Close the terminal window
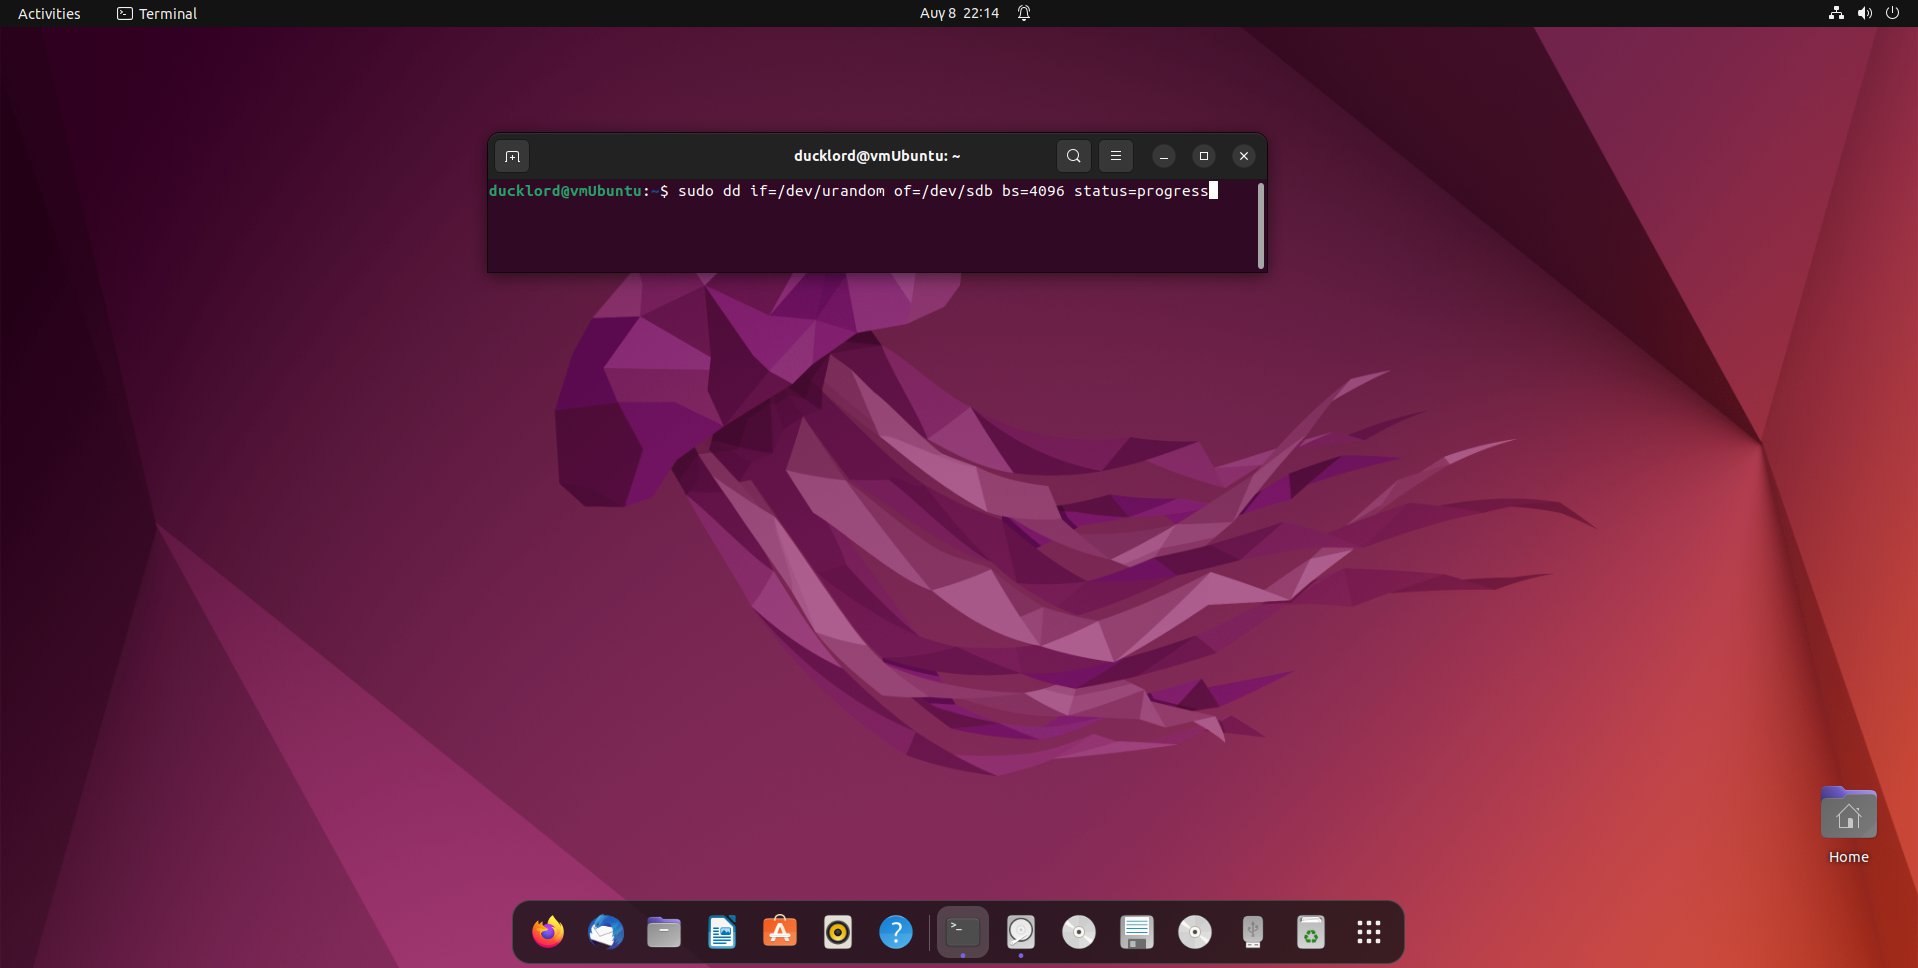Viewport: 1918px width, 968px height. [x=1244, y=156]
